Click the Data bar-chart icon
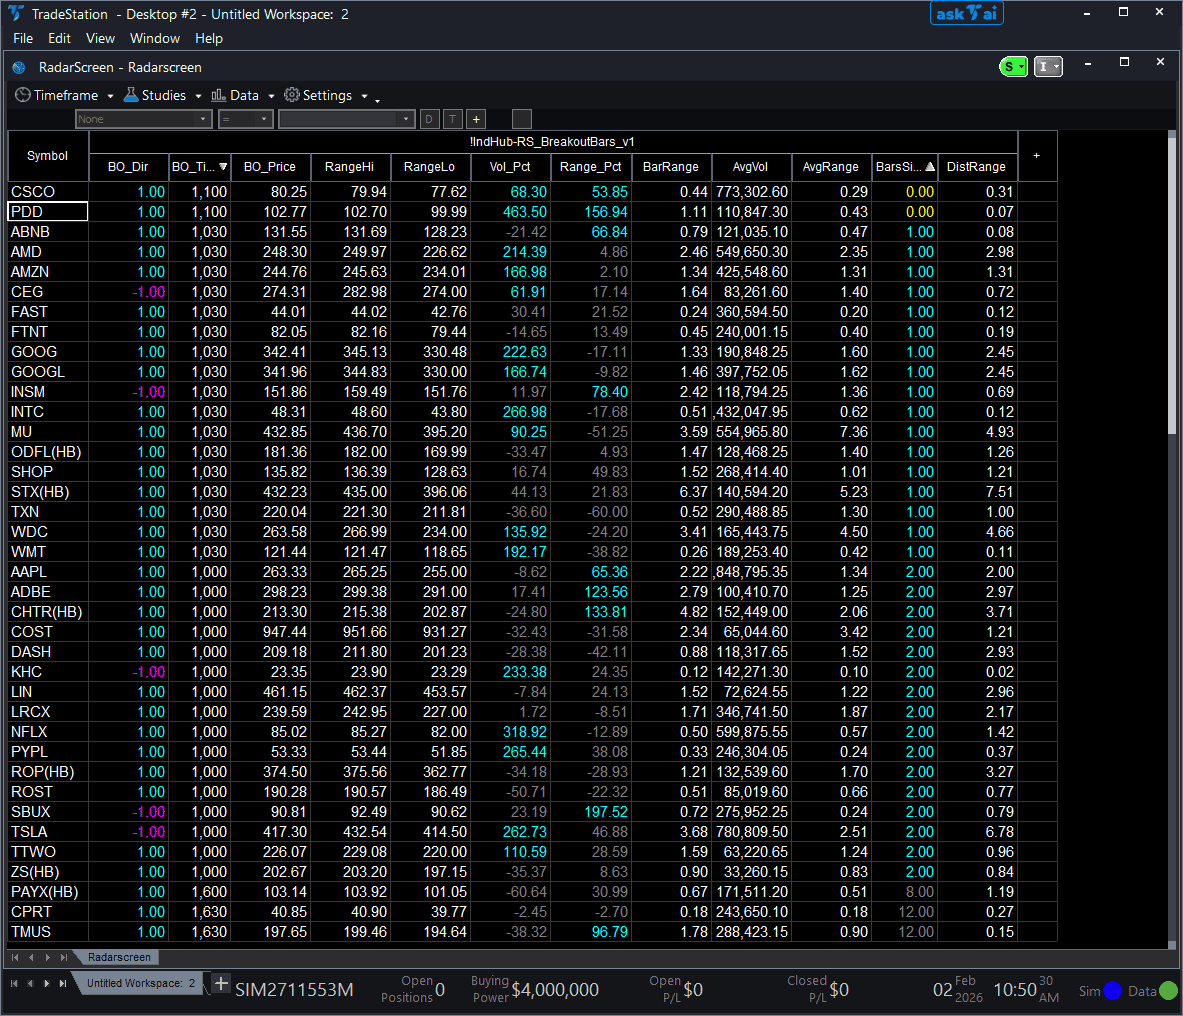The image size is (1183, 1016). (x=219, y=95)
